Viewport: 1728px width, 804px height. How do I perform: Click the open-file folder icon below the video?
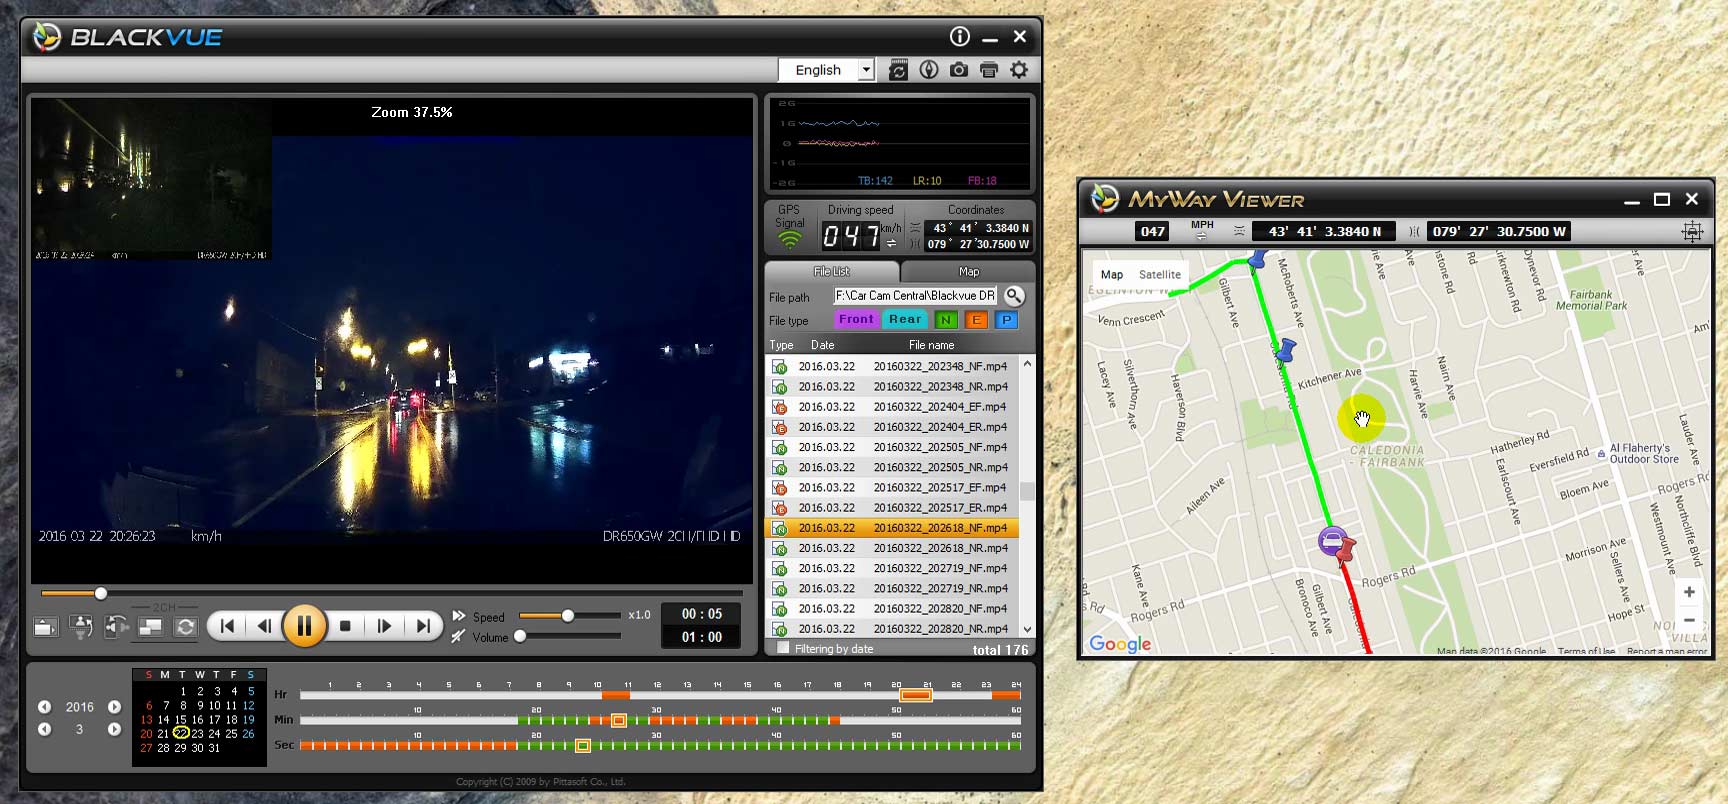tap(45, 627)
